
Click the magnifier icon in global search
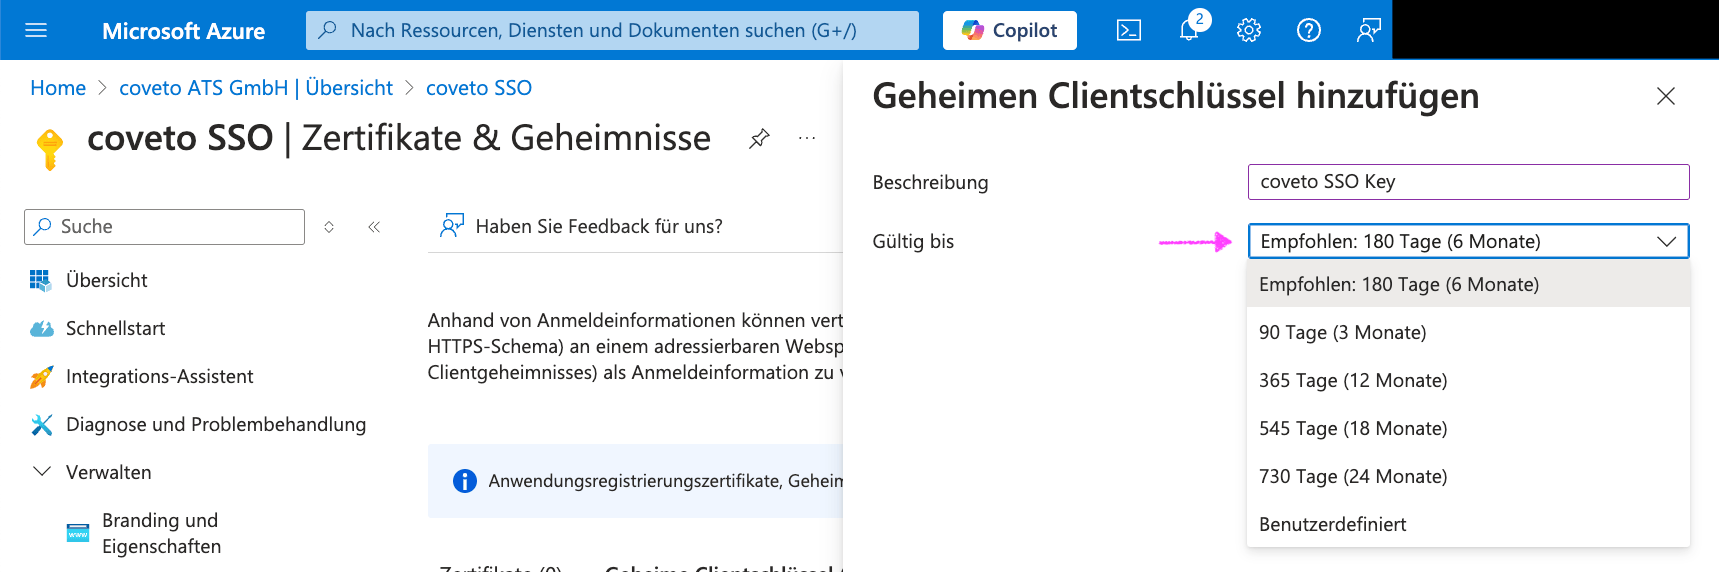click(327, 30)
